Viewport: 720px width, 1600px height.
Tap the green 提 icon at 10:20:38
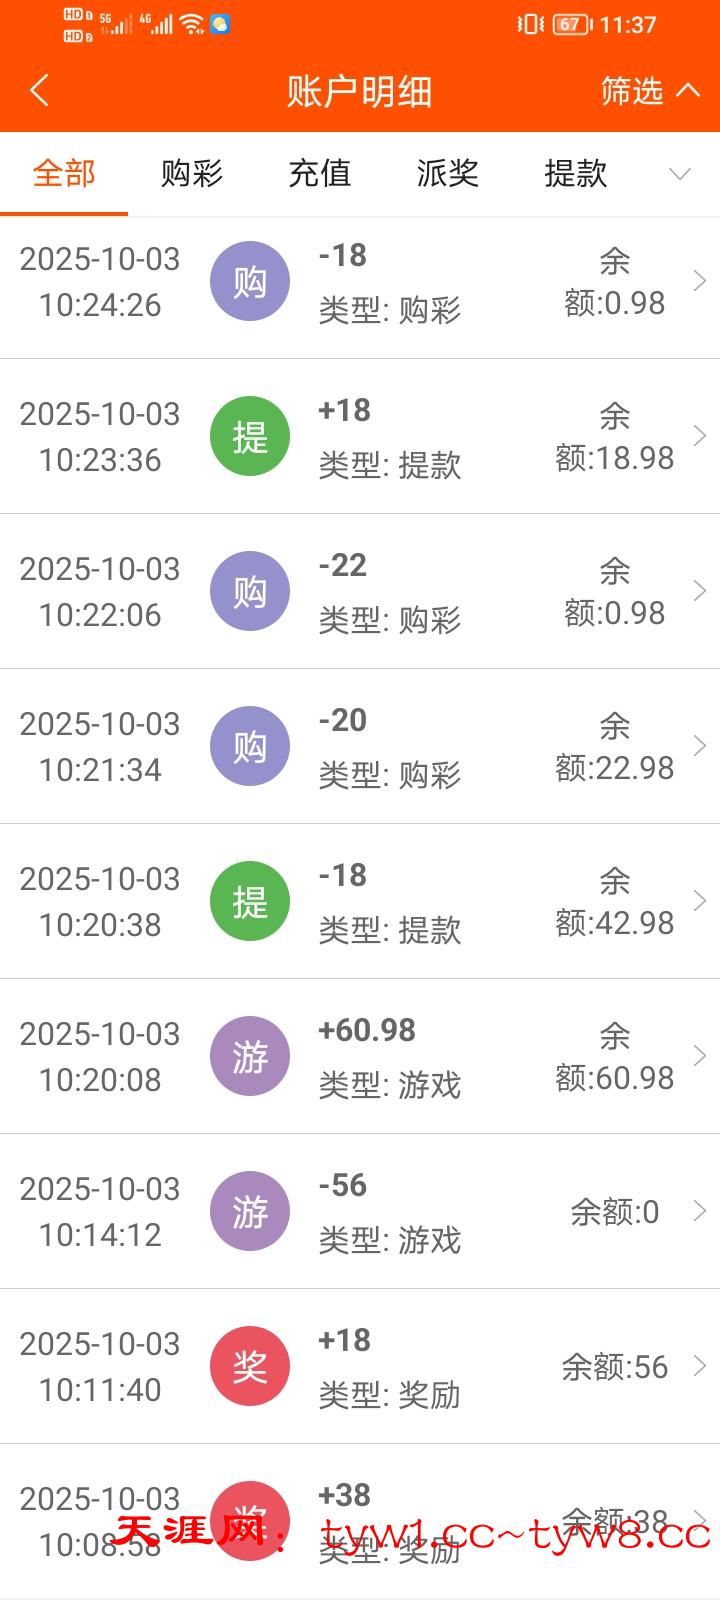coord(250,901)
